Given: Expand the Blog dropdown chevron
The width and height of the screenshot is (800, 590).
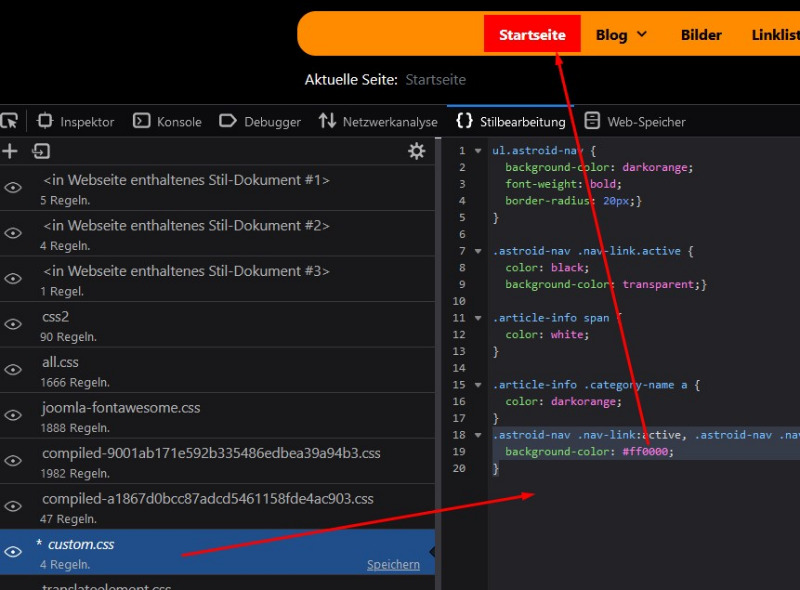Looking at the screenshot, I should tap(642, 34).
